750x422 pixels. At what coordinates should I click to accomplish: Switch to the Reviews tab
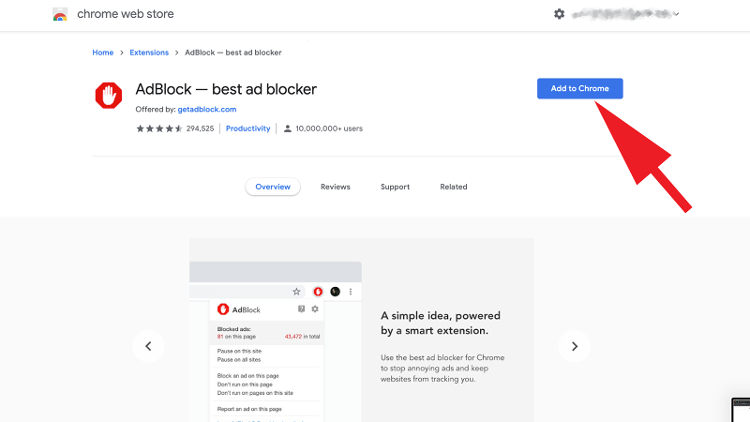tap(335, 187)
